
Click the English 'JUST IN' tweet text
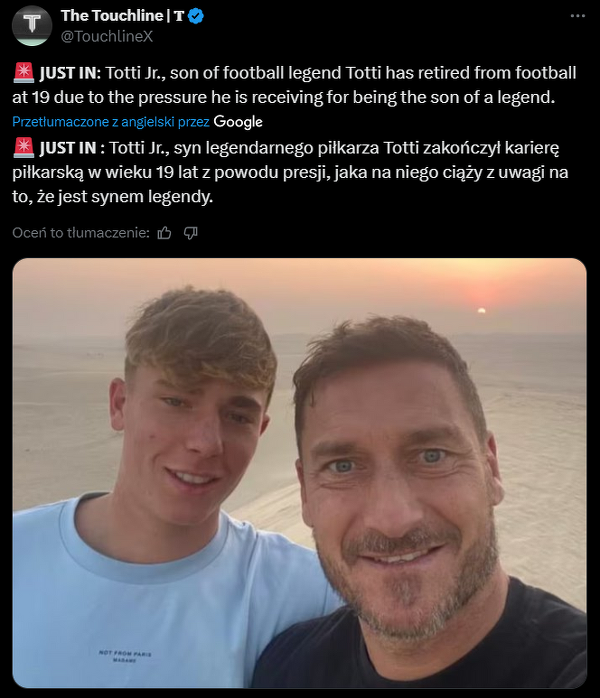[300, 86]
